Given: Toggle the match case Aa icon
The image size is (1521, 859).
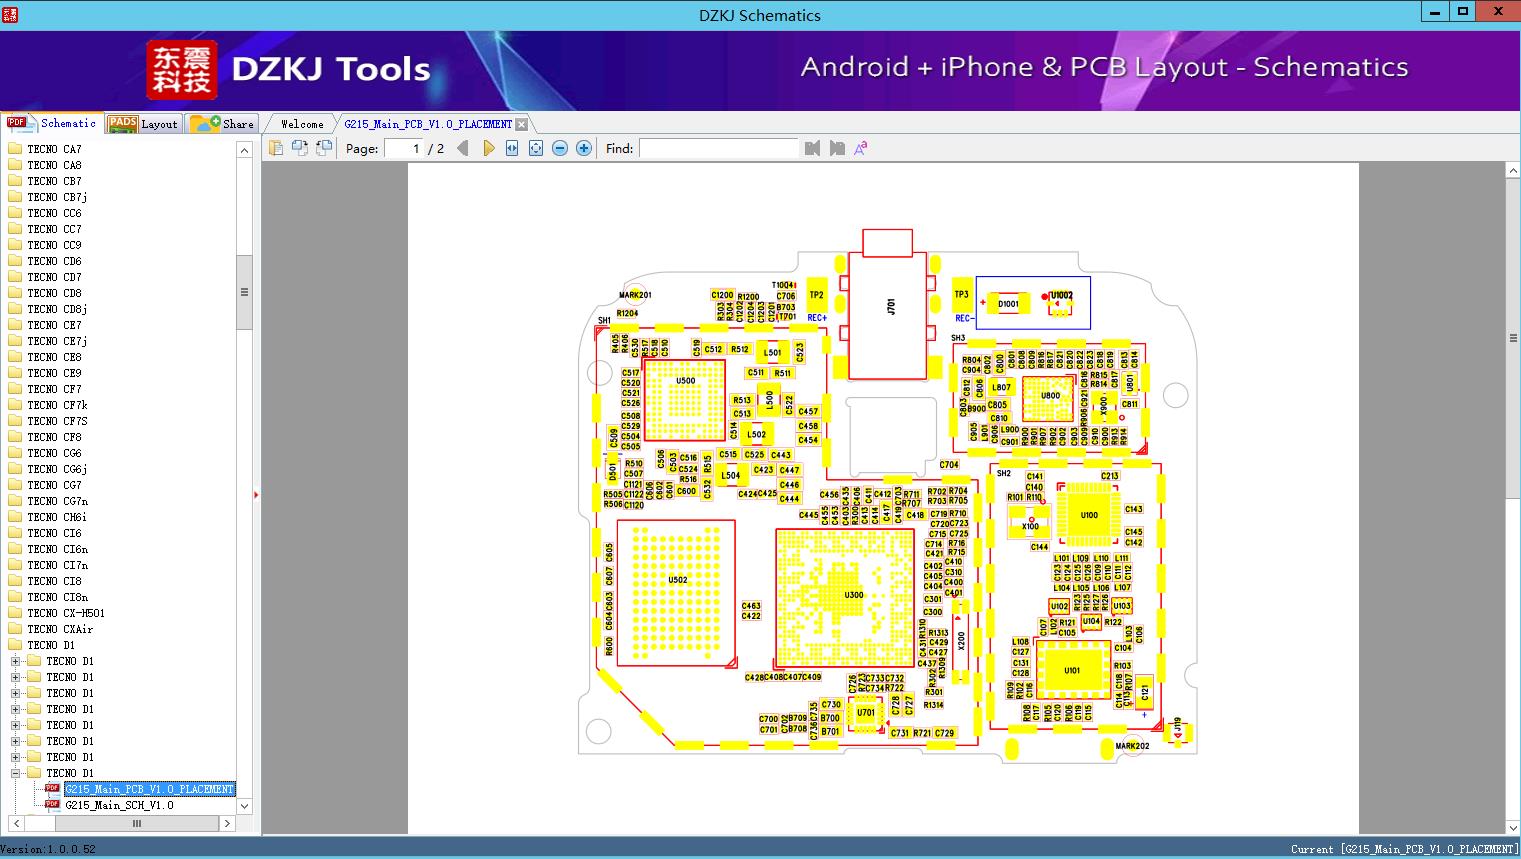Looking at the screenshot, I should tap(861, 148).
